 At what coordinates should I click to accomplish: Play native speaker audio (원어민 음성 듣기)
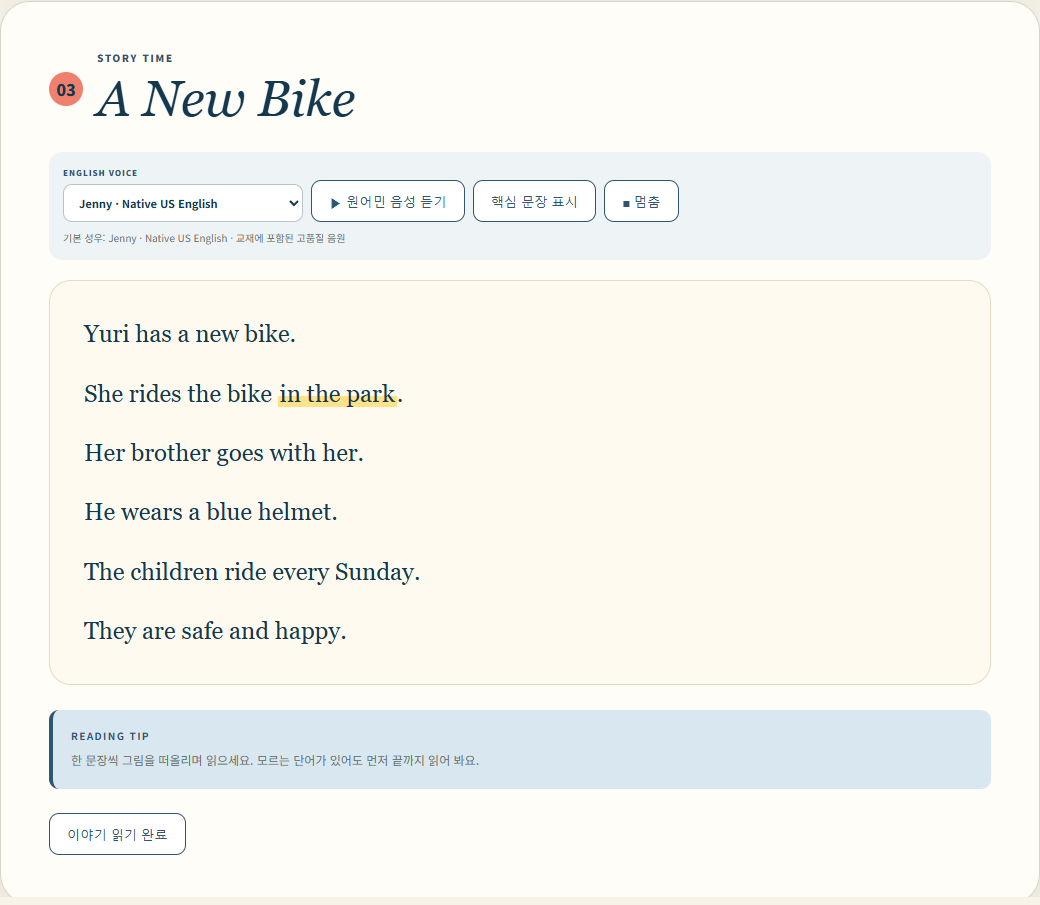point(388,201)
